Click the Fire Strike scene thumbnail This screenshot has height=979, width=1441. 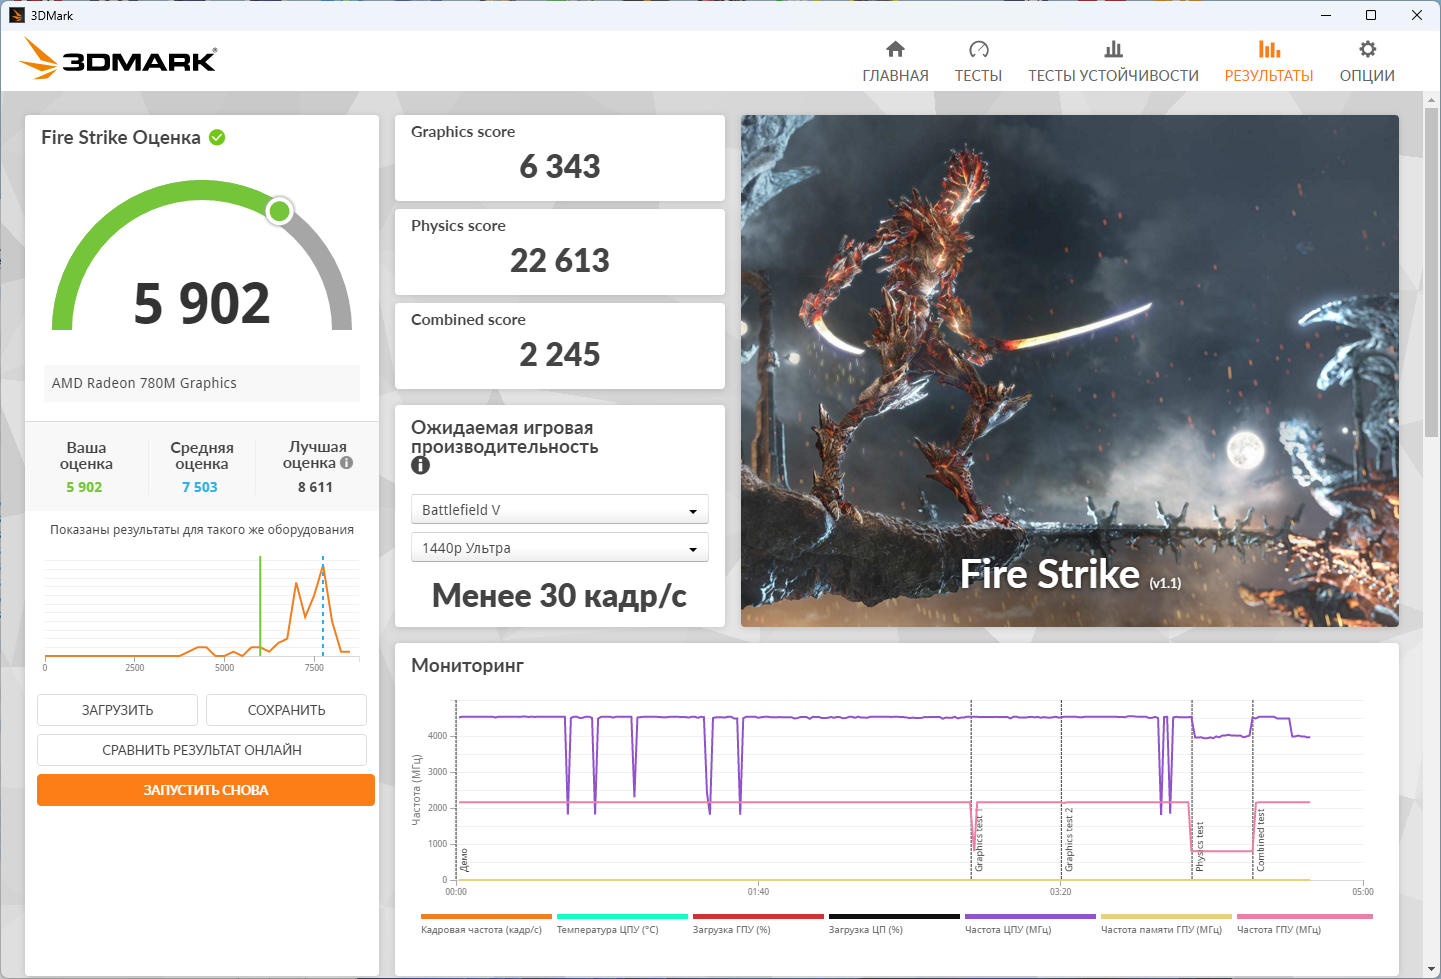(1069, 371)
